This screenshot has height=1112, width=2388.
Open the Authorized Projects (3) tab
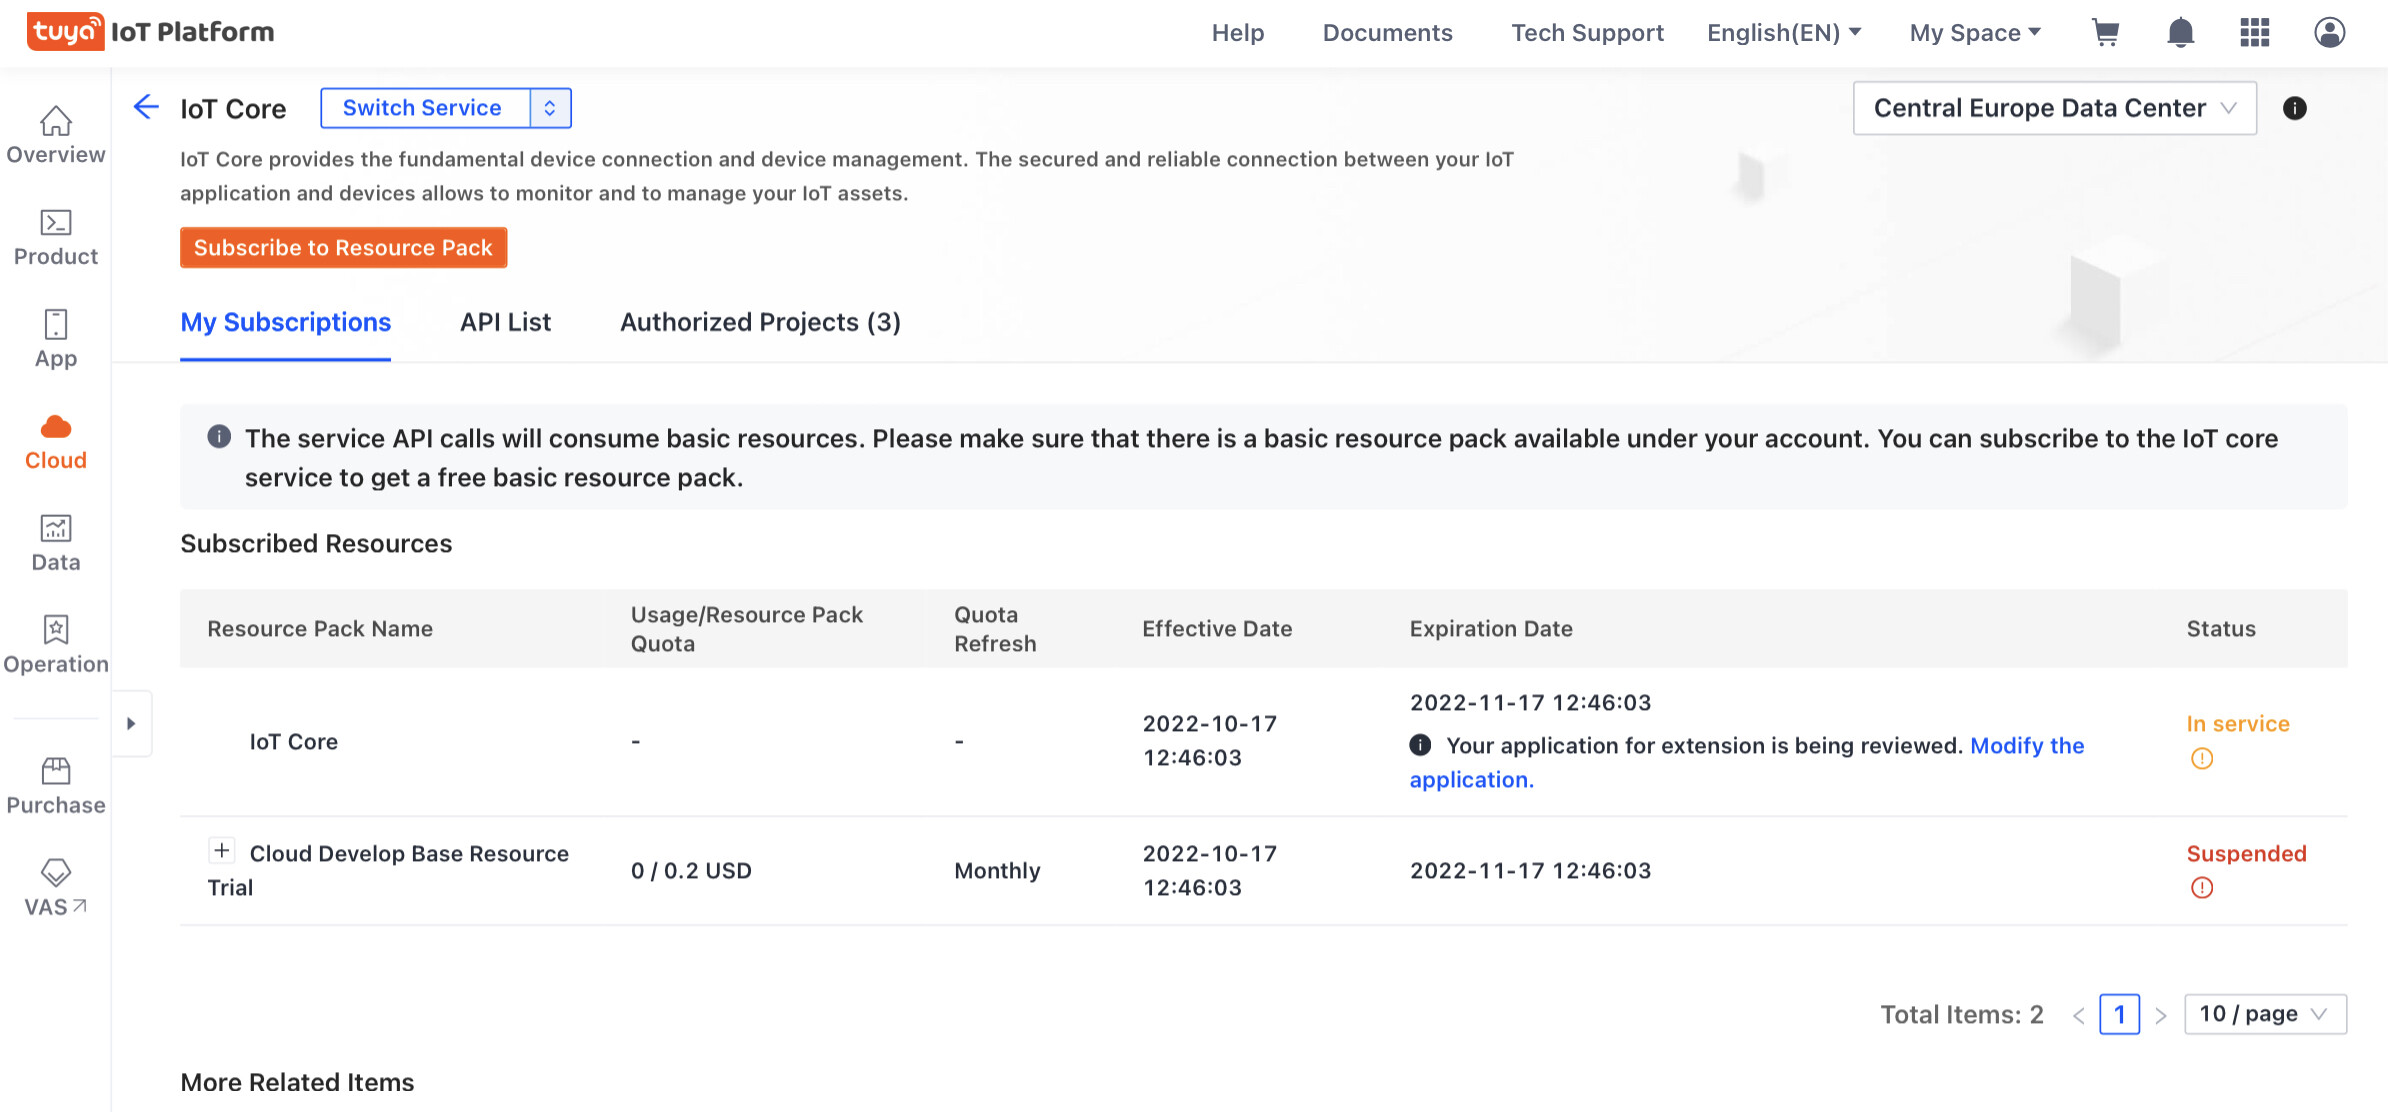coord(760,322)
